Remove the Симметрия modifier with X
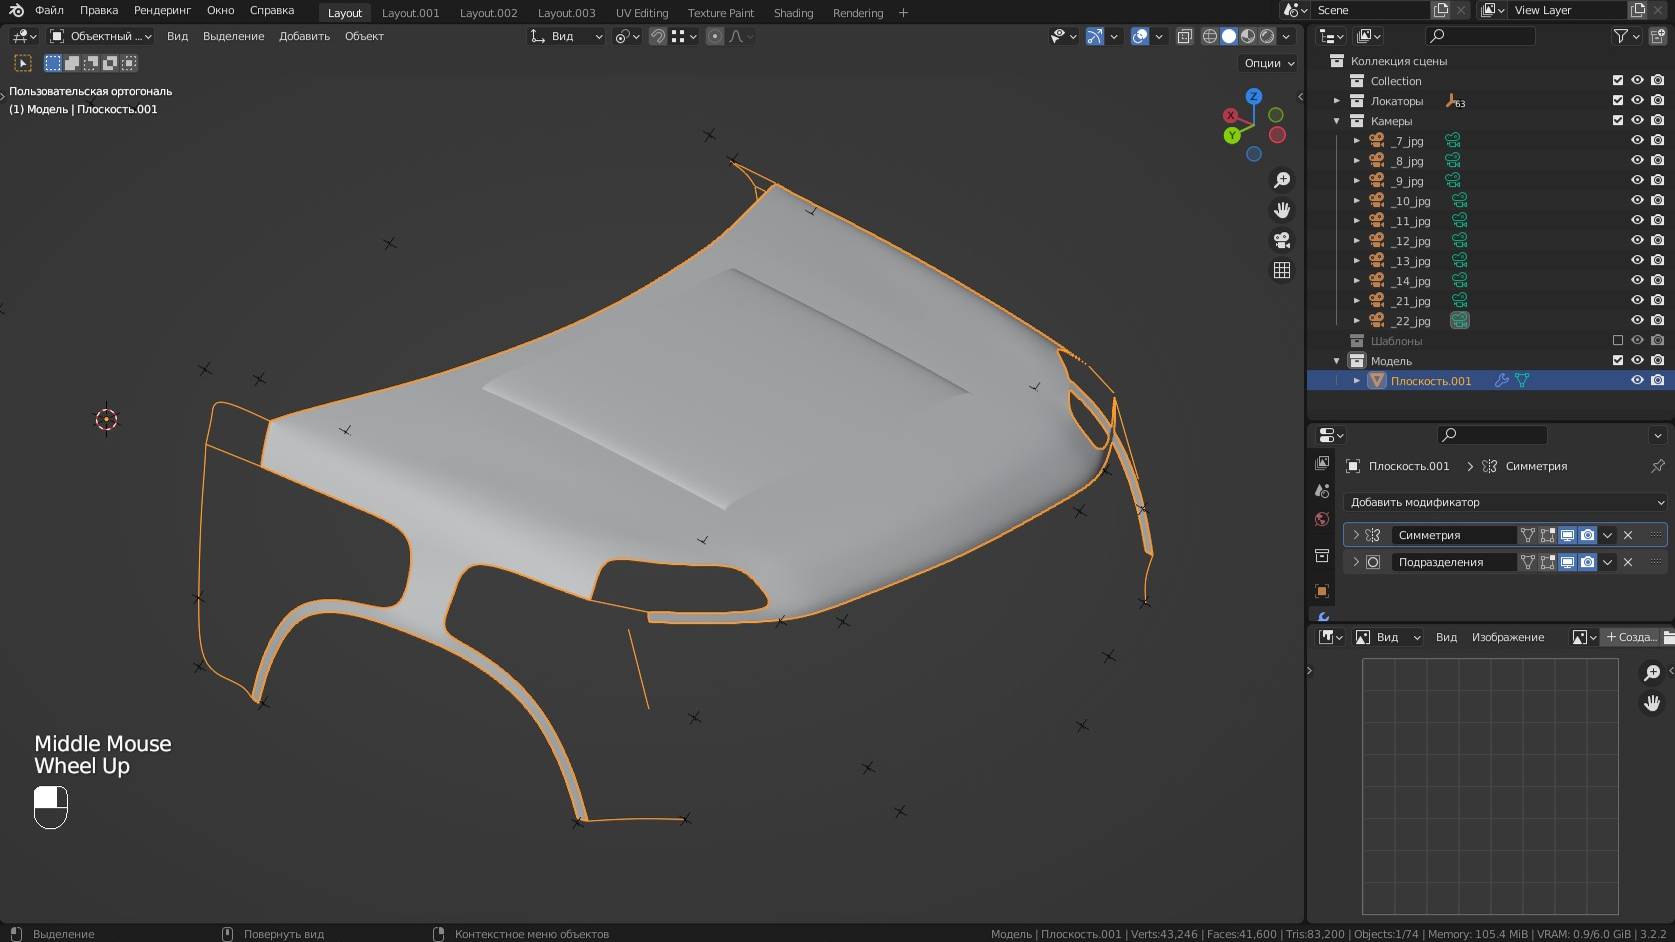Image resolution: width=1675 pixels, height=942 pixels. coord(1628,535)
